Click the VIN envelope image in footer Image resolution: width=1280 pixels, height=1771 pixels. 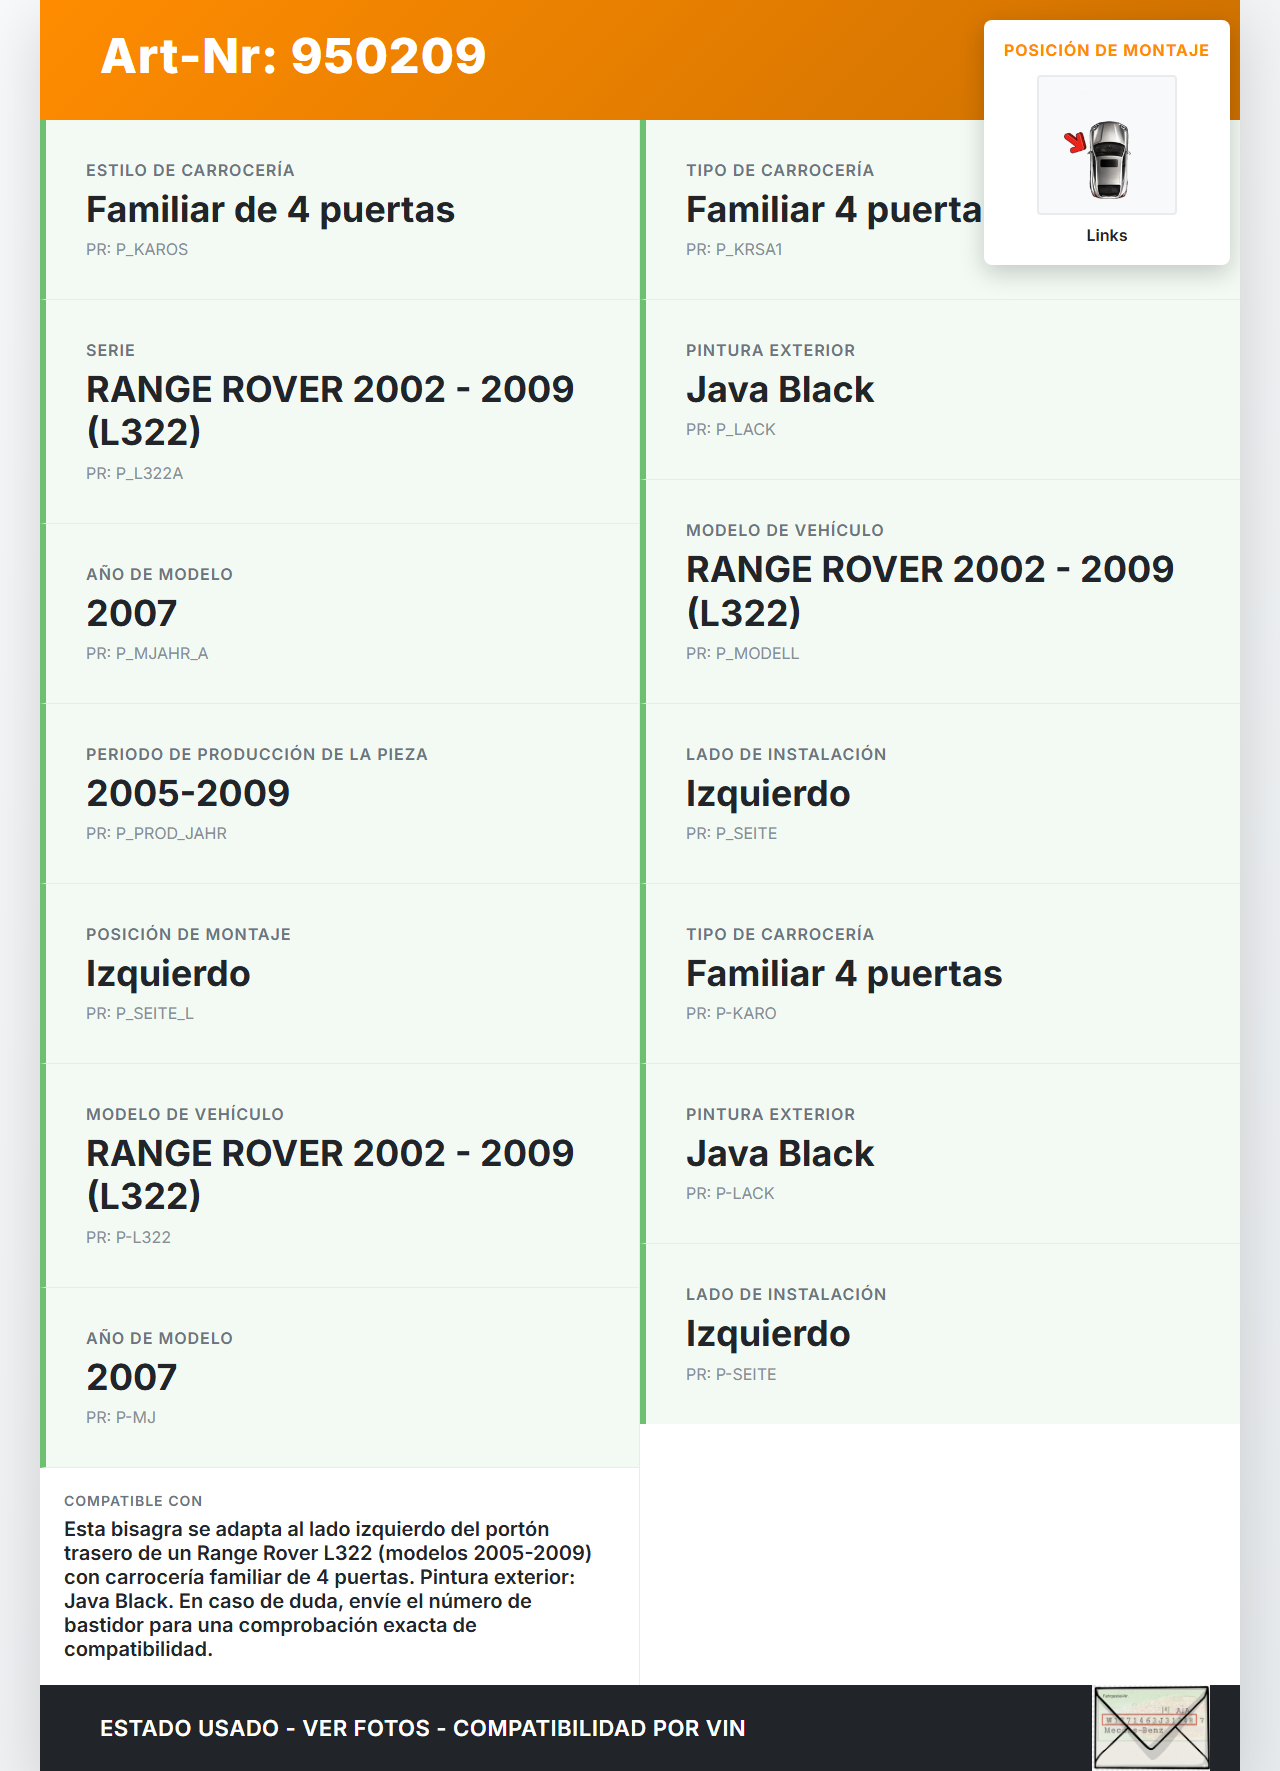coord(1151,1727)
